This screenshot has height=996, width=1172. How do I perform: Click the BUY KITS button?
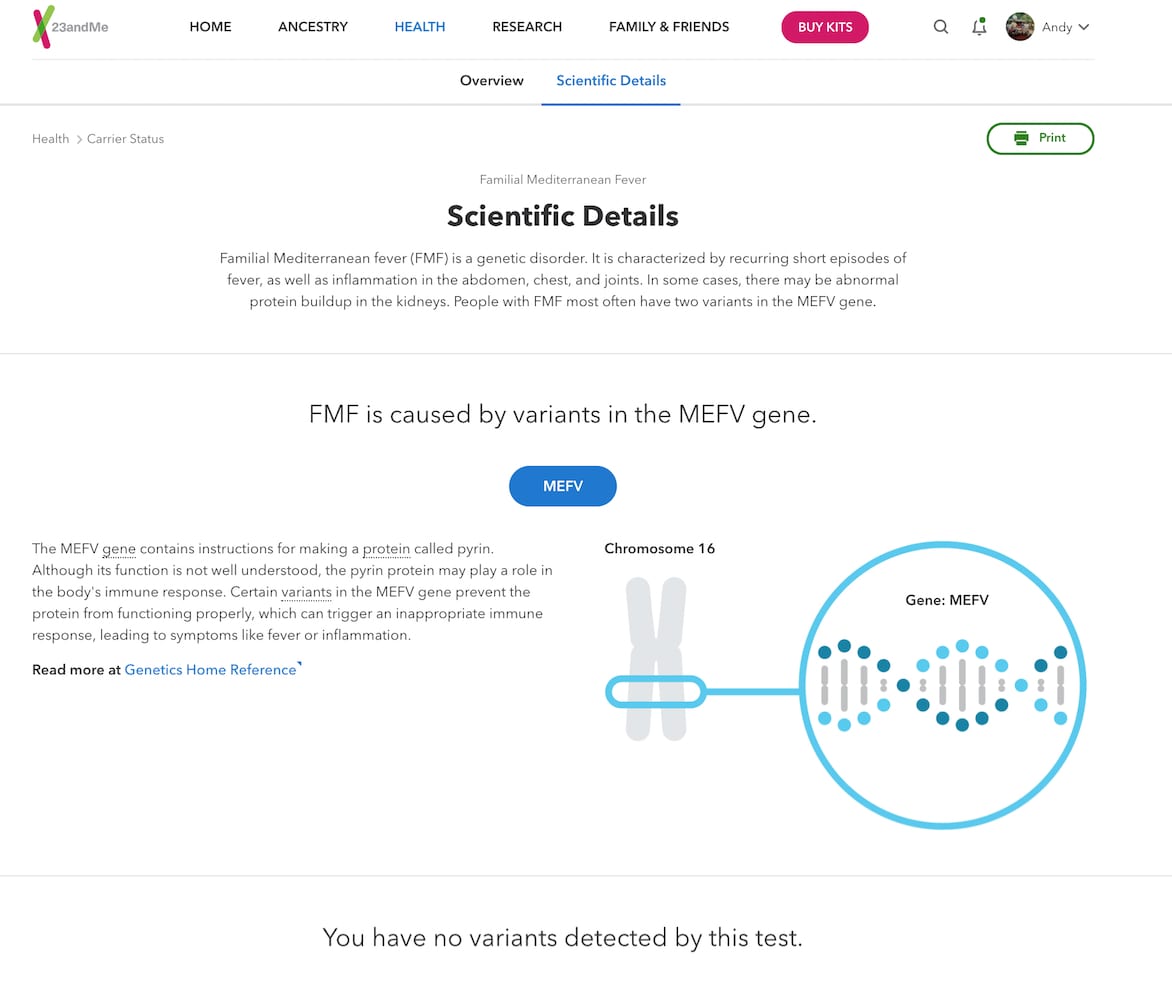[x=824, y=27]
